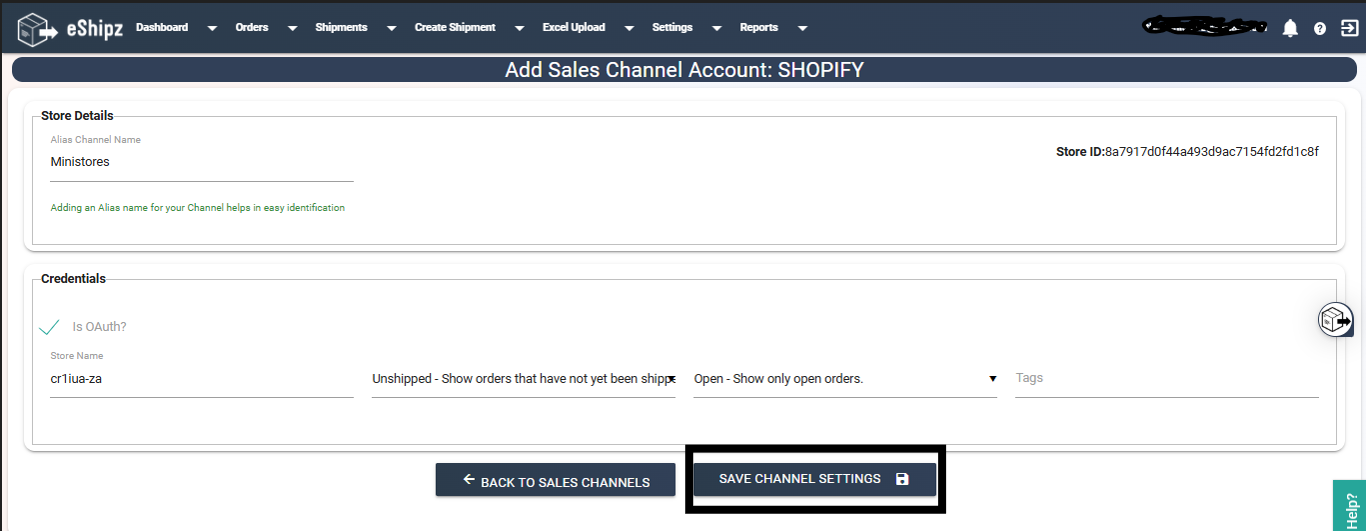Click the save disk icon on button
1366x531 pixels.
pos(902,479)
